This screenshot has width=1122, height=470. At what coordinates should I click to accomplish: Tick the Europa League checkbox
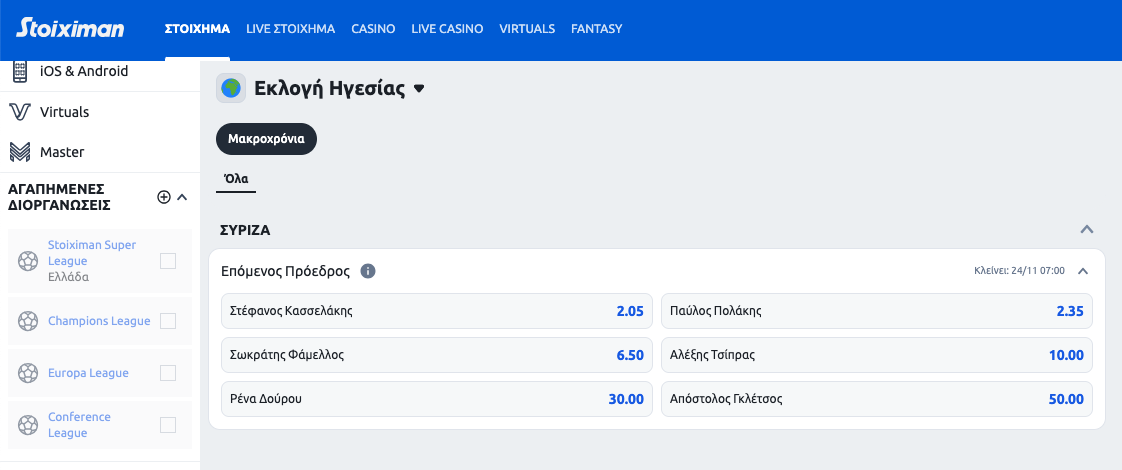[x=168, y=373]
